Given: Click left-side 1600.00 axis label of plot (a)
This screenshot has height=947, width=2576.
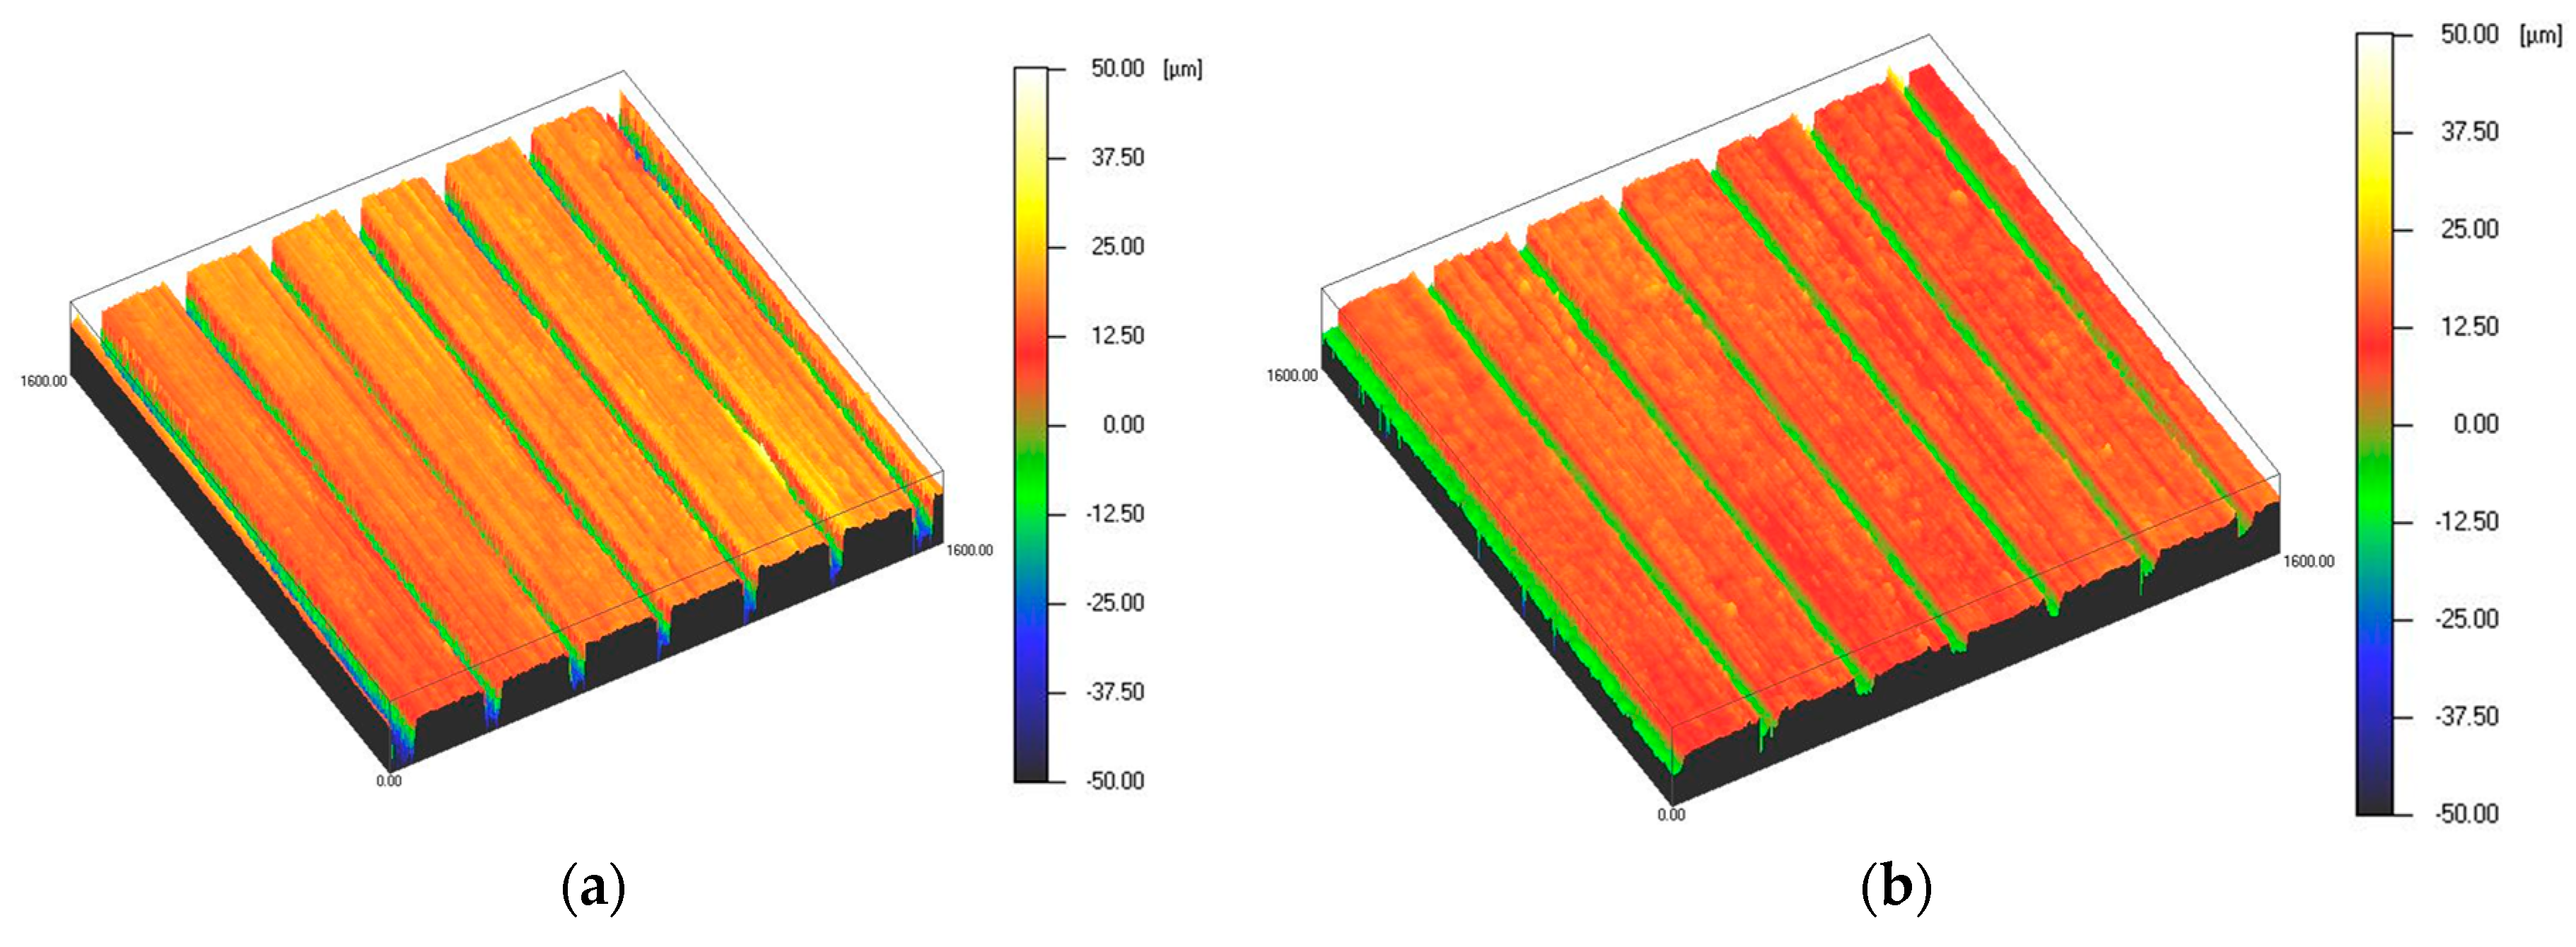Looking at the screenshot, I should pos(43,381).
